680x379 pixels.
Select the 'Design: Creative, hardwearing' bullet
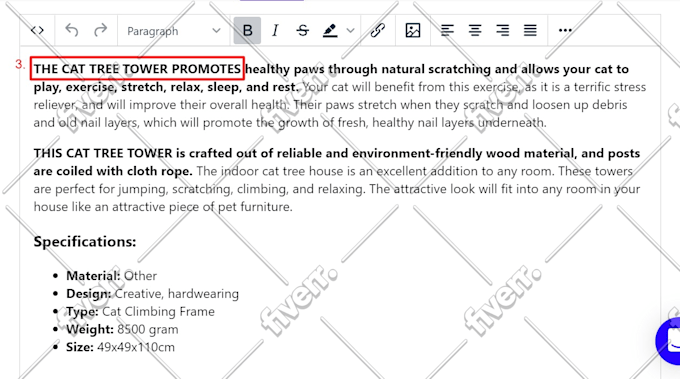point(152,294)
